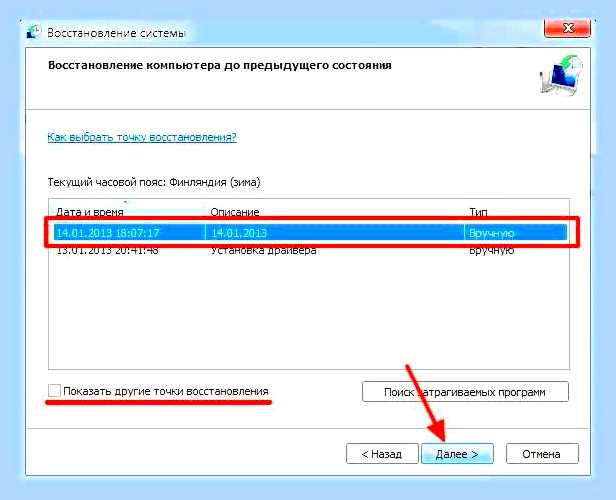Enable 'Показать другие точки восстановления' checkbox

point(54,391)
